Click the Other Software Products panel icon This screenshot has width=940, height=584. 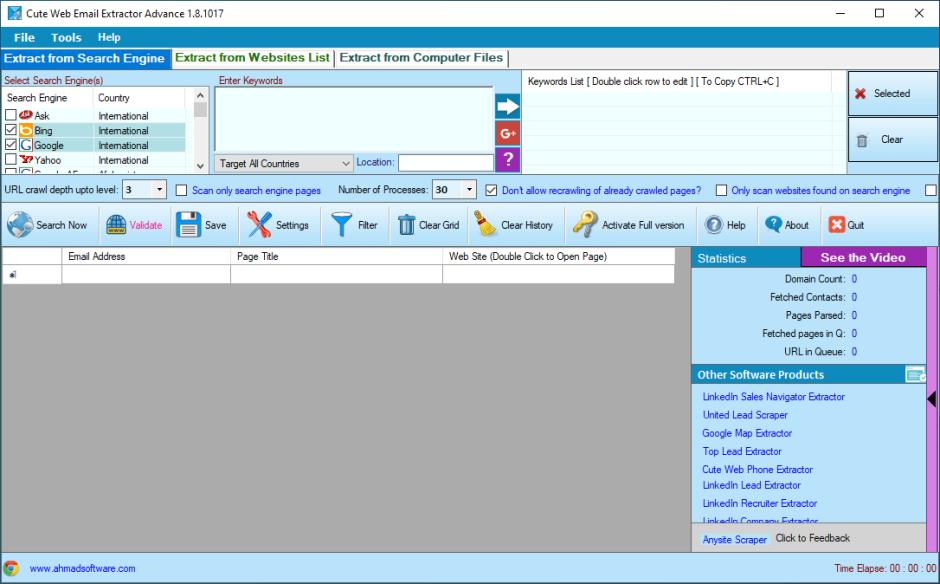point(915,375)
